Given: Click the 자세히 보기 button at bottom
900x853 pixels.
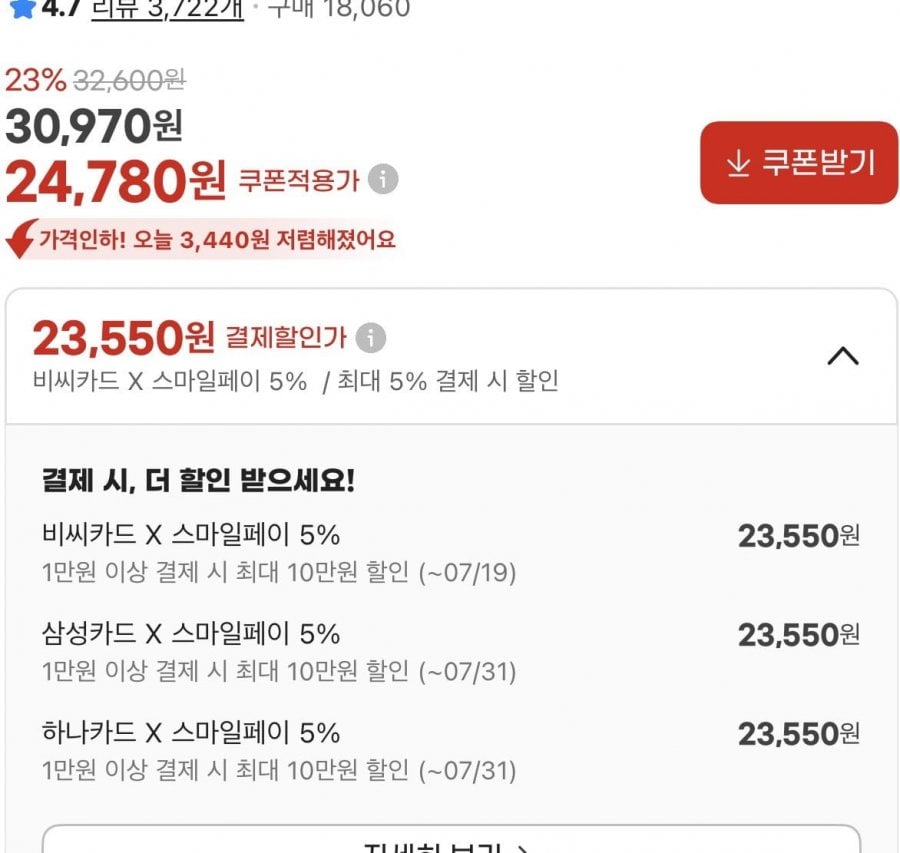Looking at the screenshot, I should point(451,840).
